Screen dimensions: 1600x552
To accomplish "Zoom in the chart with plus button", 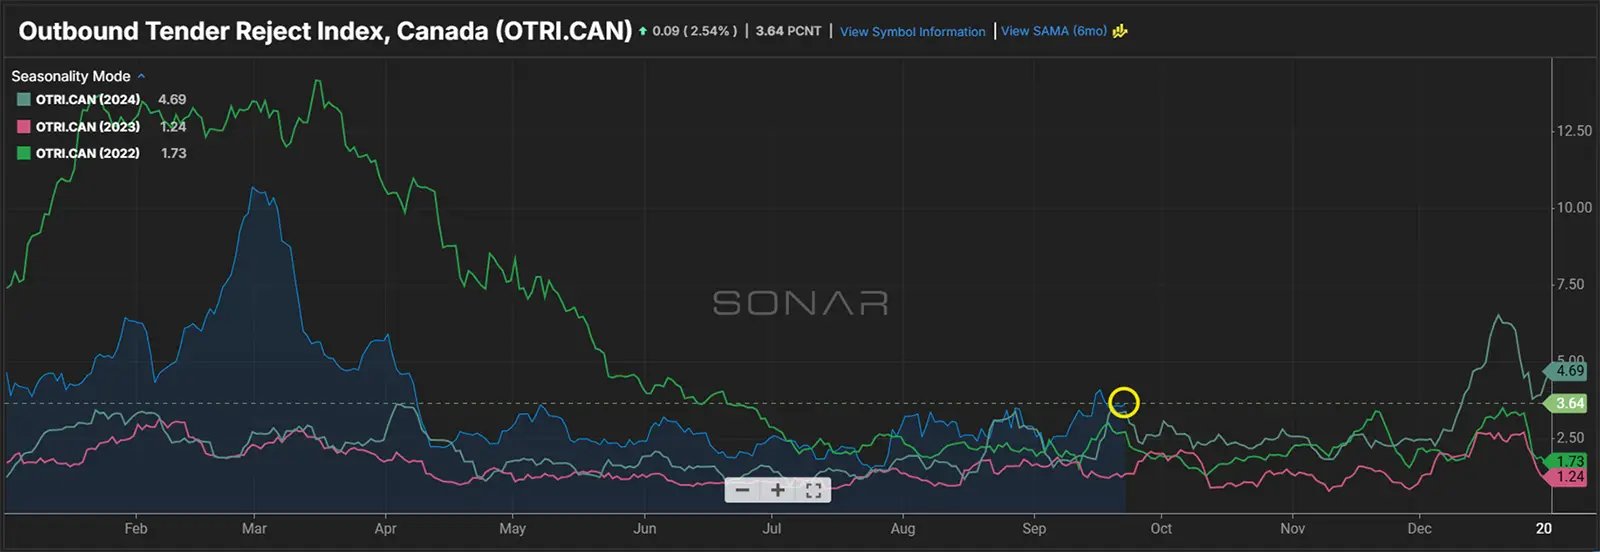I will point(777,490).
